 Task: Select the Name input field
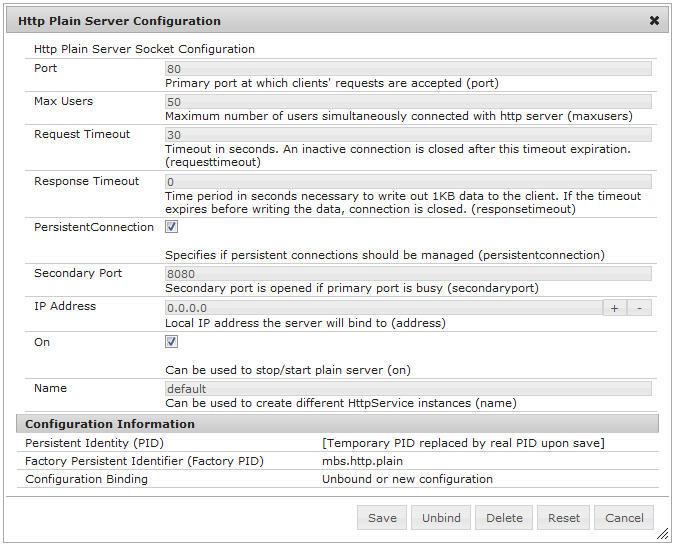(408, 389)
